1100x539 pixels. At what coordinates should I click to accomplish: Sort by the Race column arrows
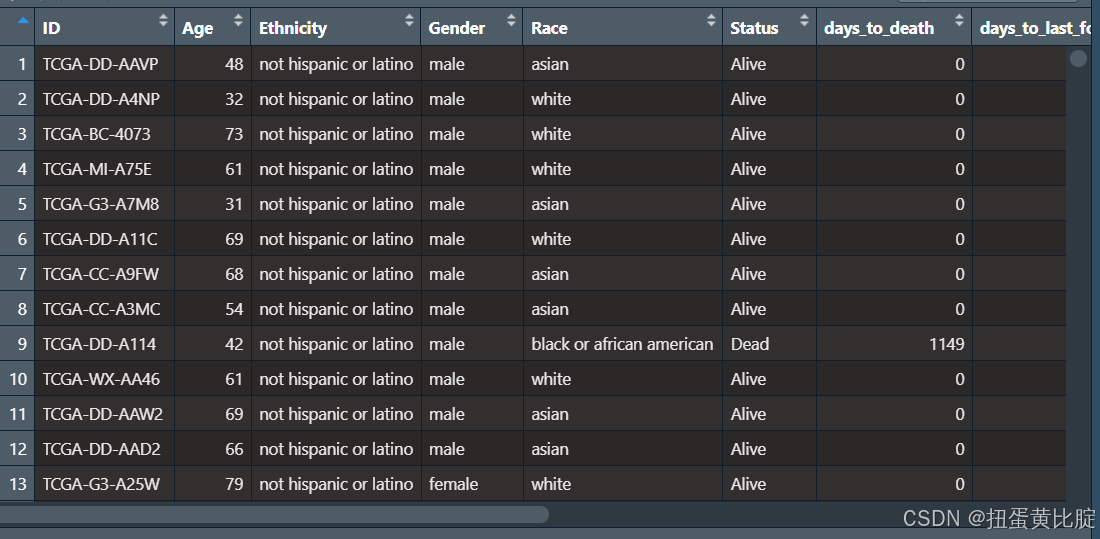[711, 20]
